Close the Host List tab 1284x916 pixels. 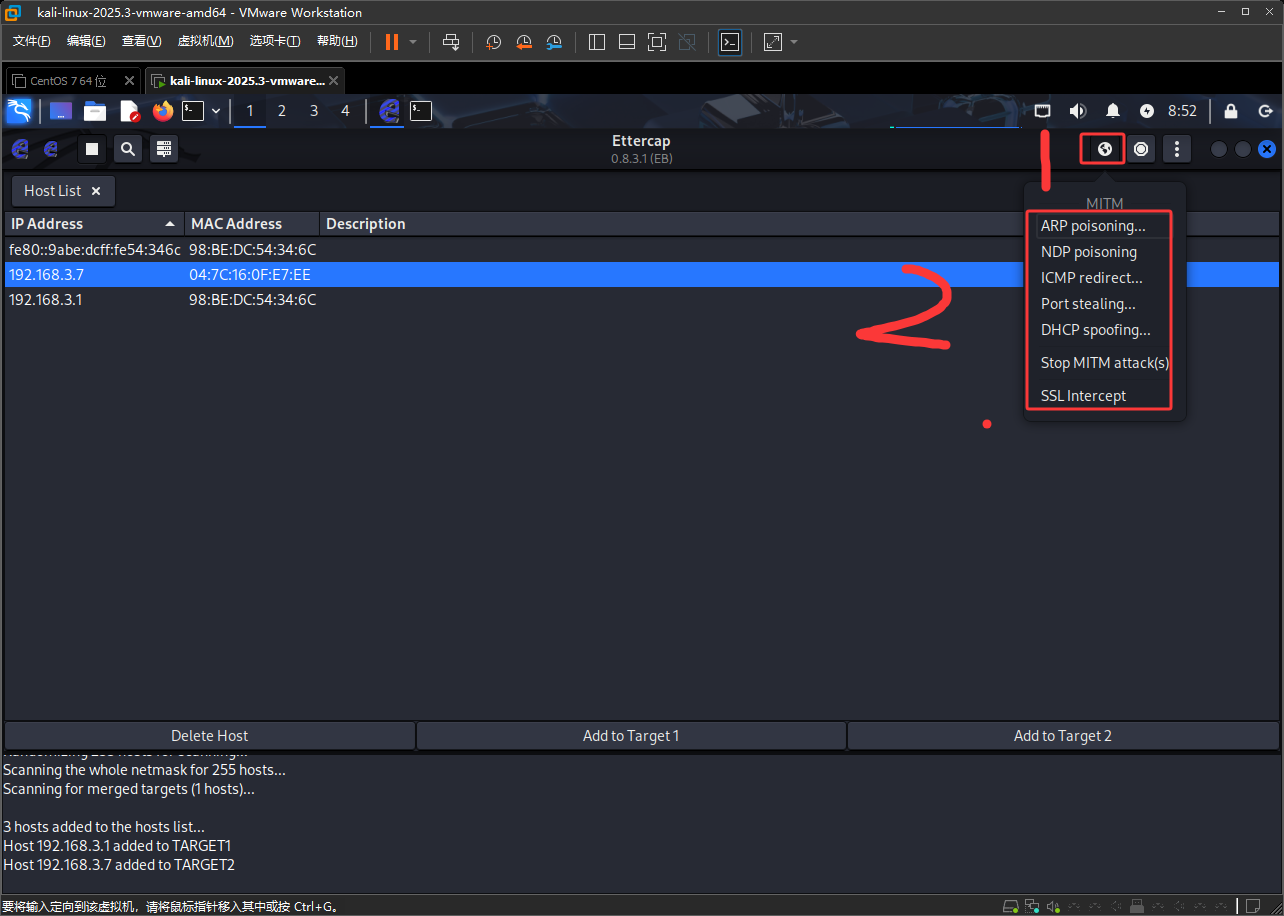pos(96,191)
